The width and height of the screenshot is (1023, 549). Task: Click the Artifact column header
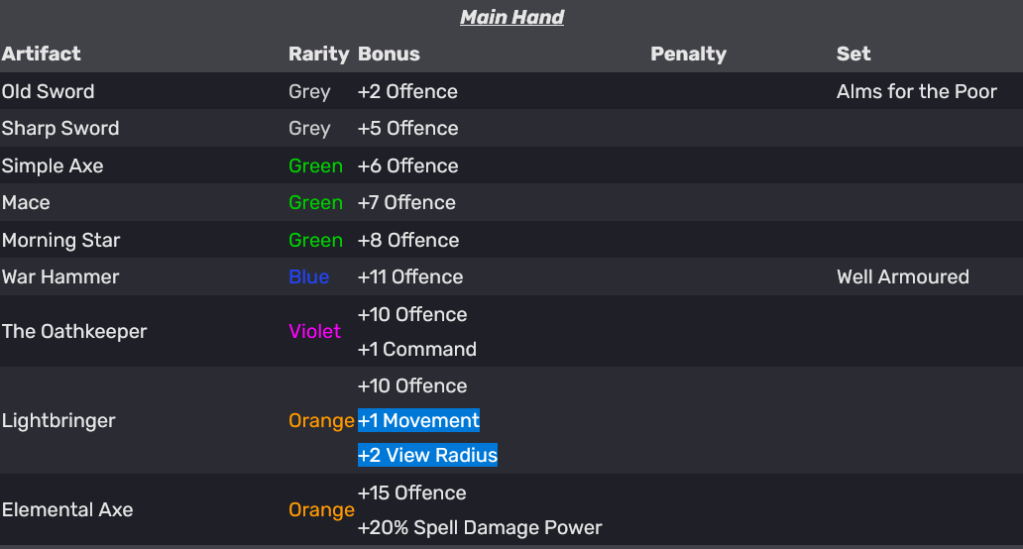[x=41, y=54]
